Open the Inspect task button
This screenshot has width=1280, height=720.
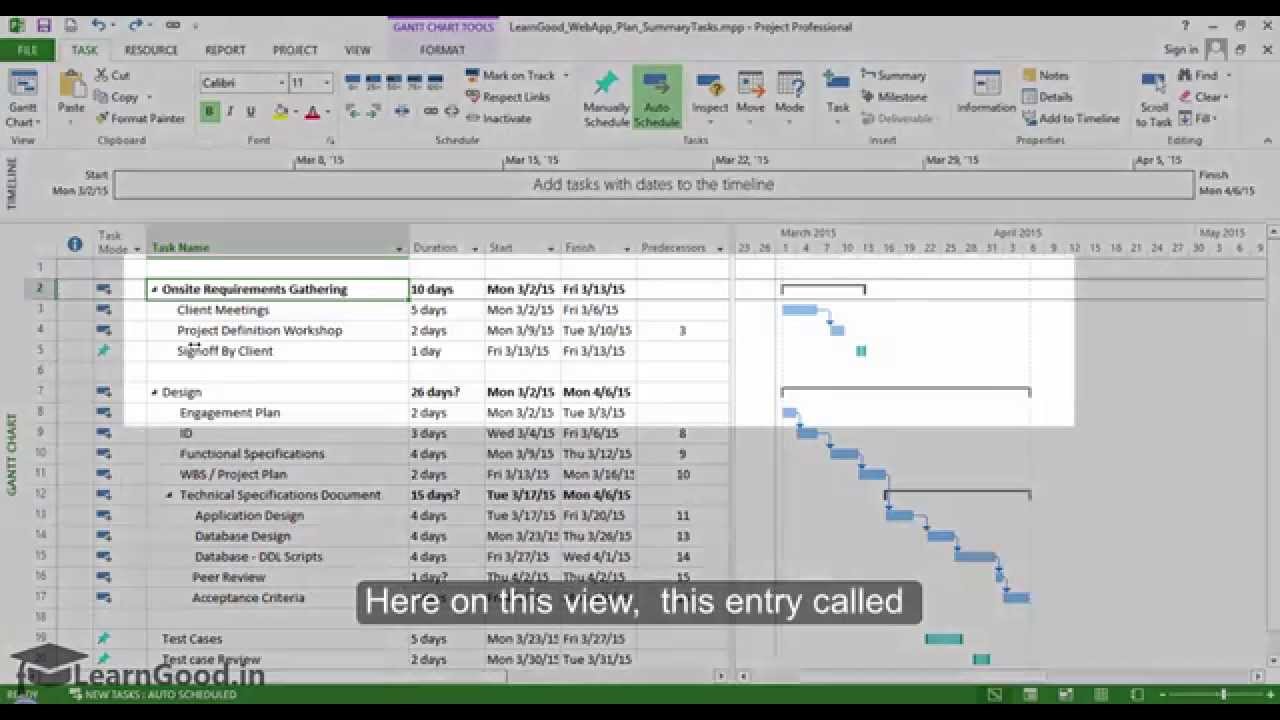tap(710, 97)
